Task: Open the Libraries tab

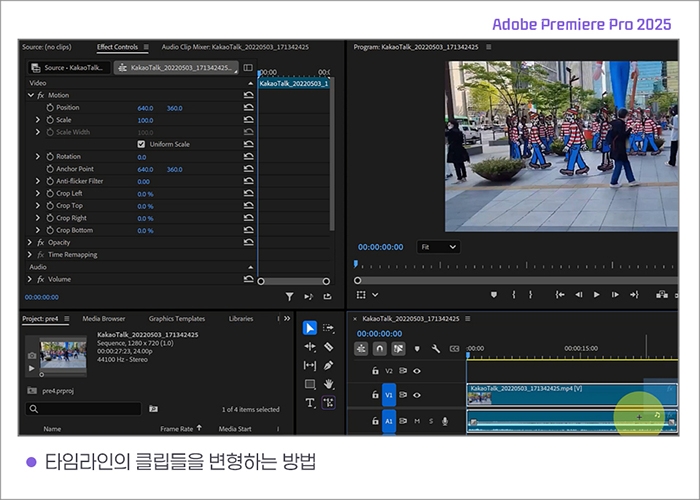Action: pyautogui.click(x=241, y=318)
